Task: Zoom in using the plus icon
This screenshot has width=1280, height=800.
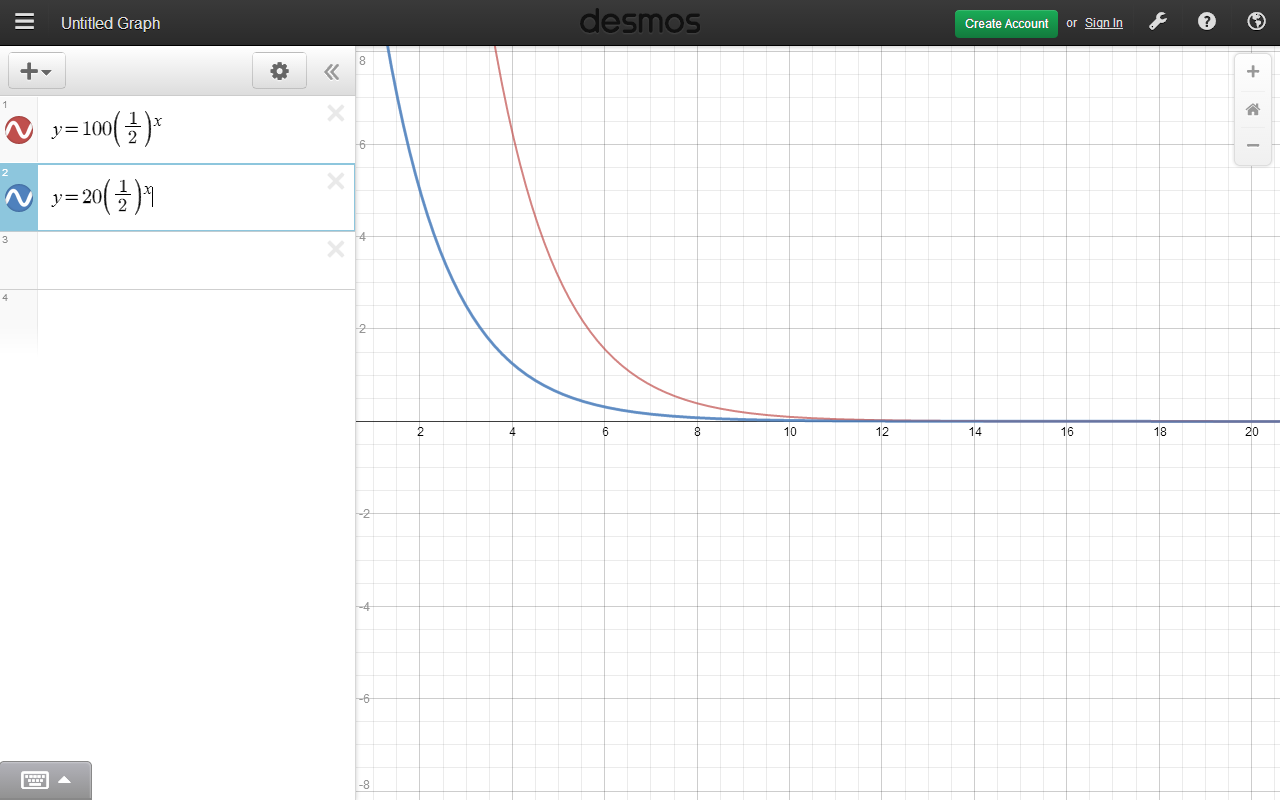Action: pos(1252,71)
